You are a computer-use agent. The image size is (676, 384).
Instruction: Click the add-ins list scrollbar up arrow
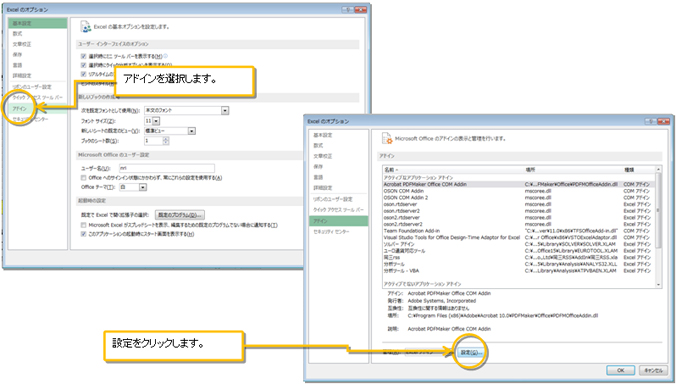658,169
